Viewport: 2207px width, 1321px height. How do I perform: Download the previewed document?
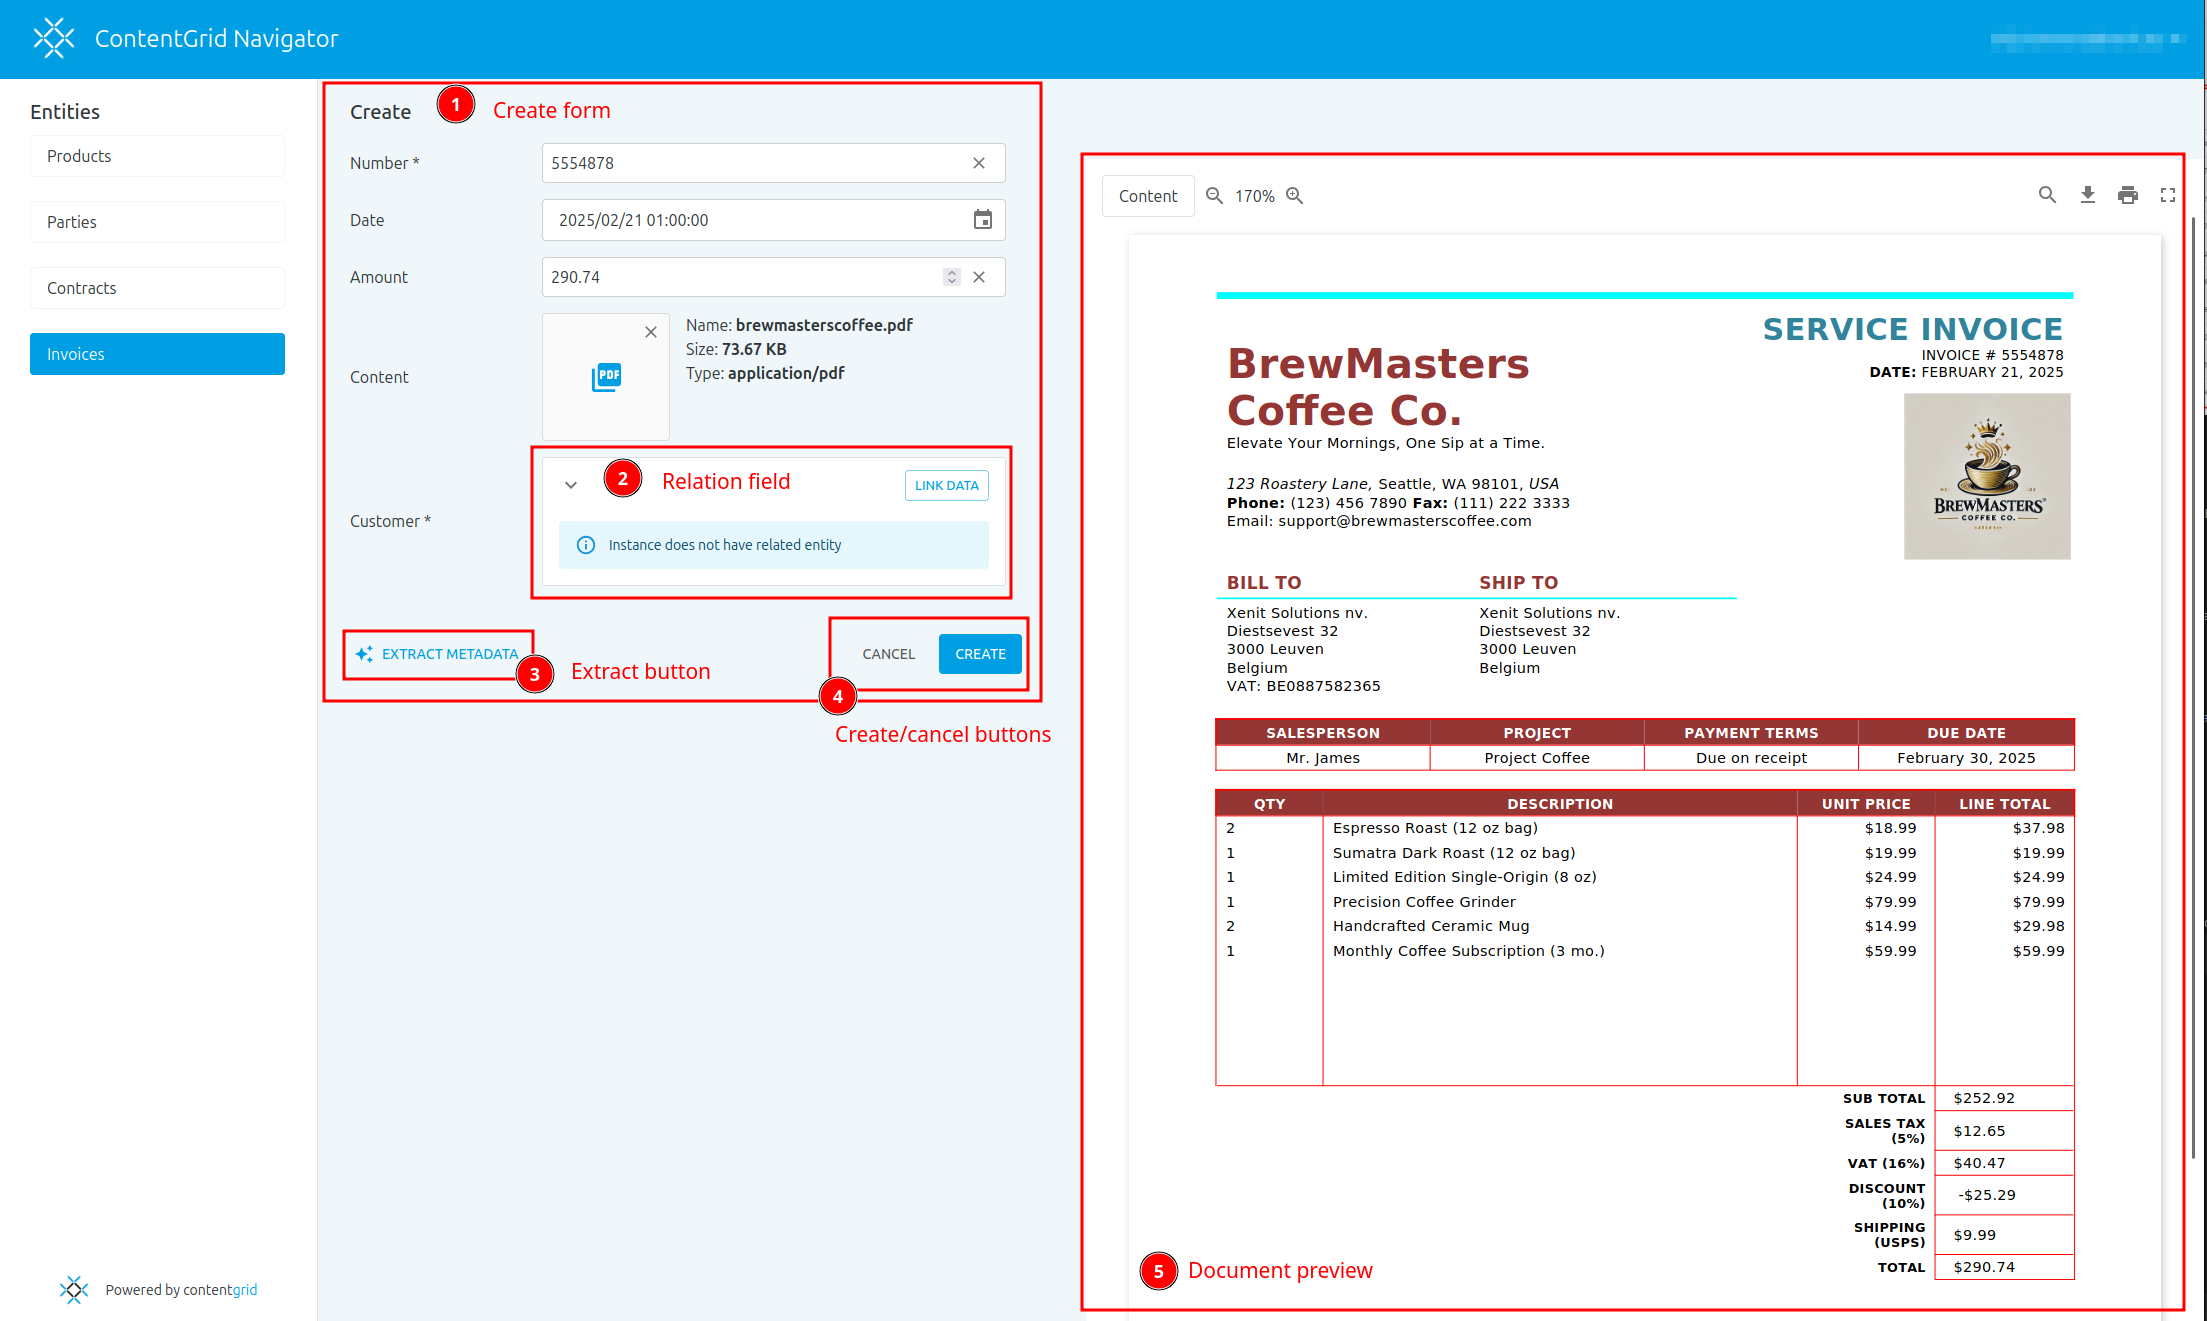[x=2088, y=195]
